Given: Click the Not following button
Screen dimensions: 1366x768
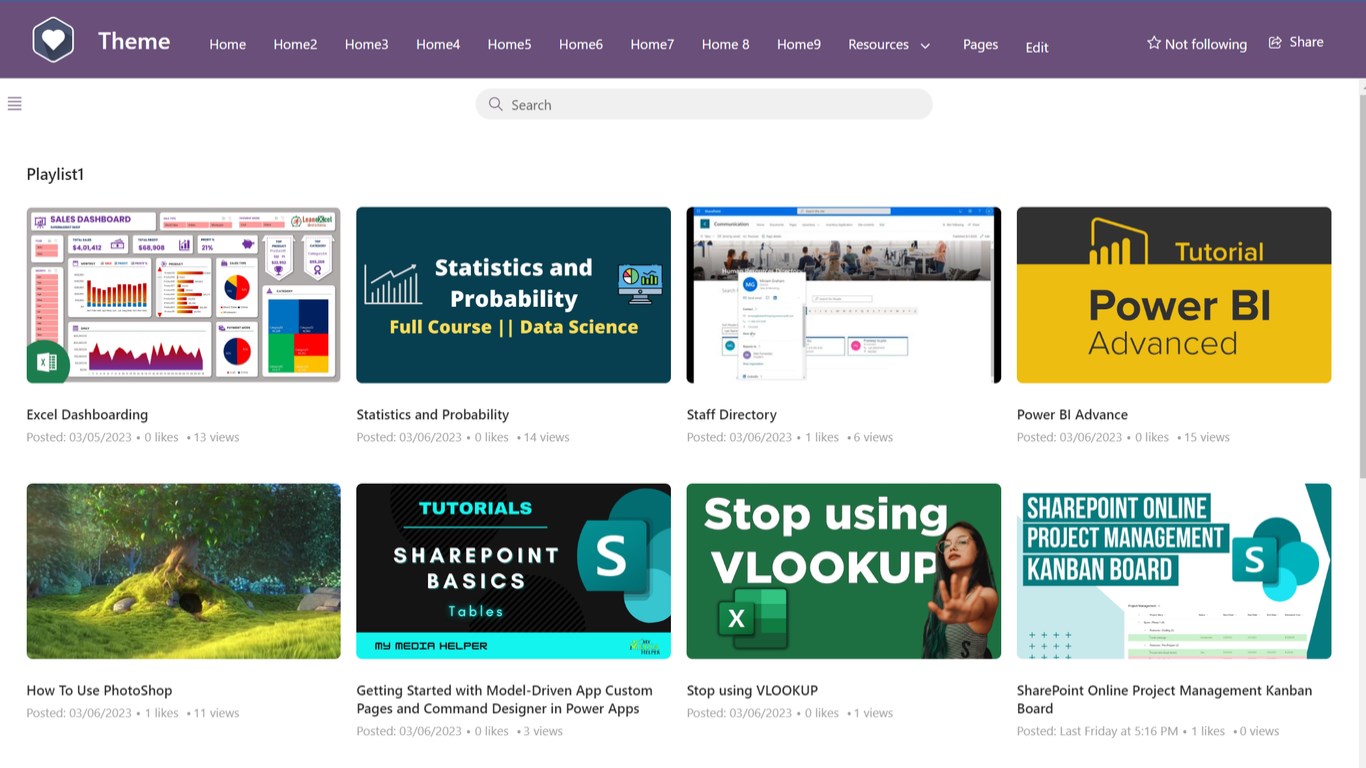Looking at the screenshot, I should click(1196, 44).
